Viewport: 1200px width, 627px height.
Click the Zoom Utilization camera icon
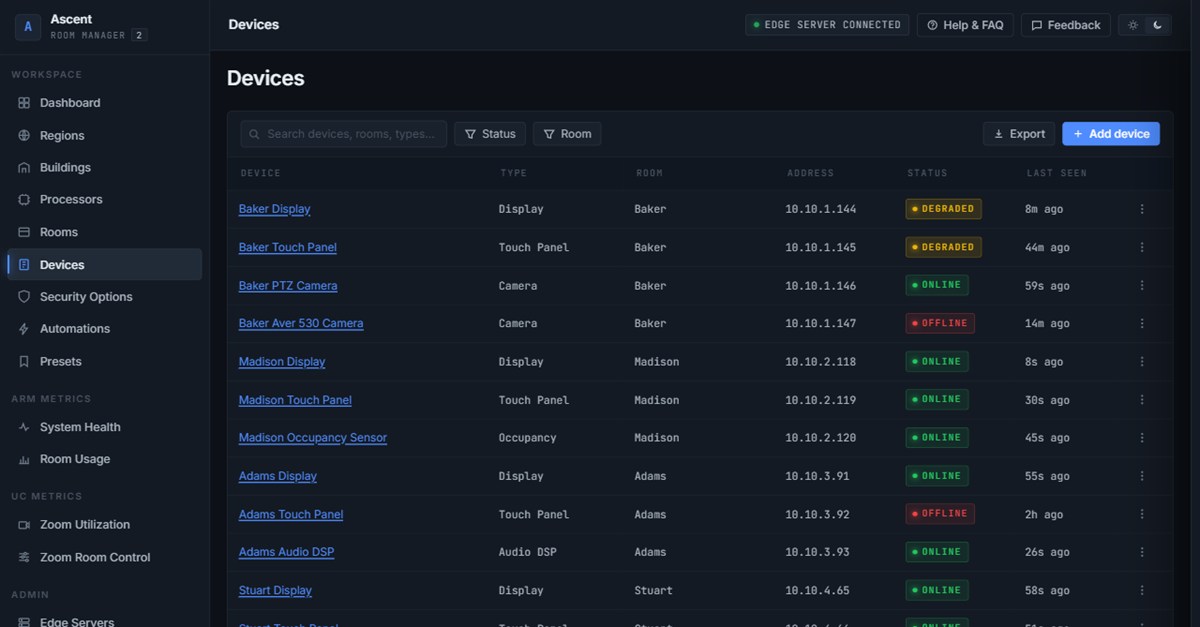[x=24, y=525]
